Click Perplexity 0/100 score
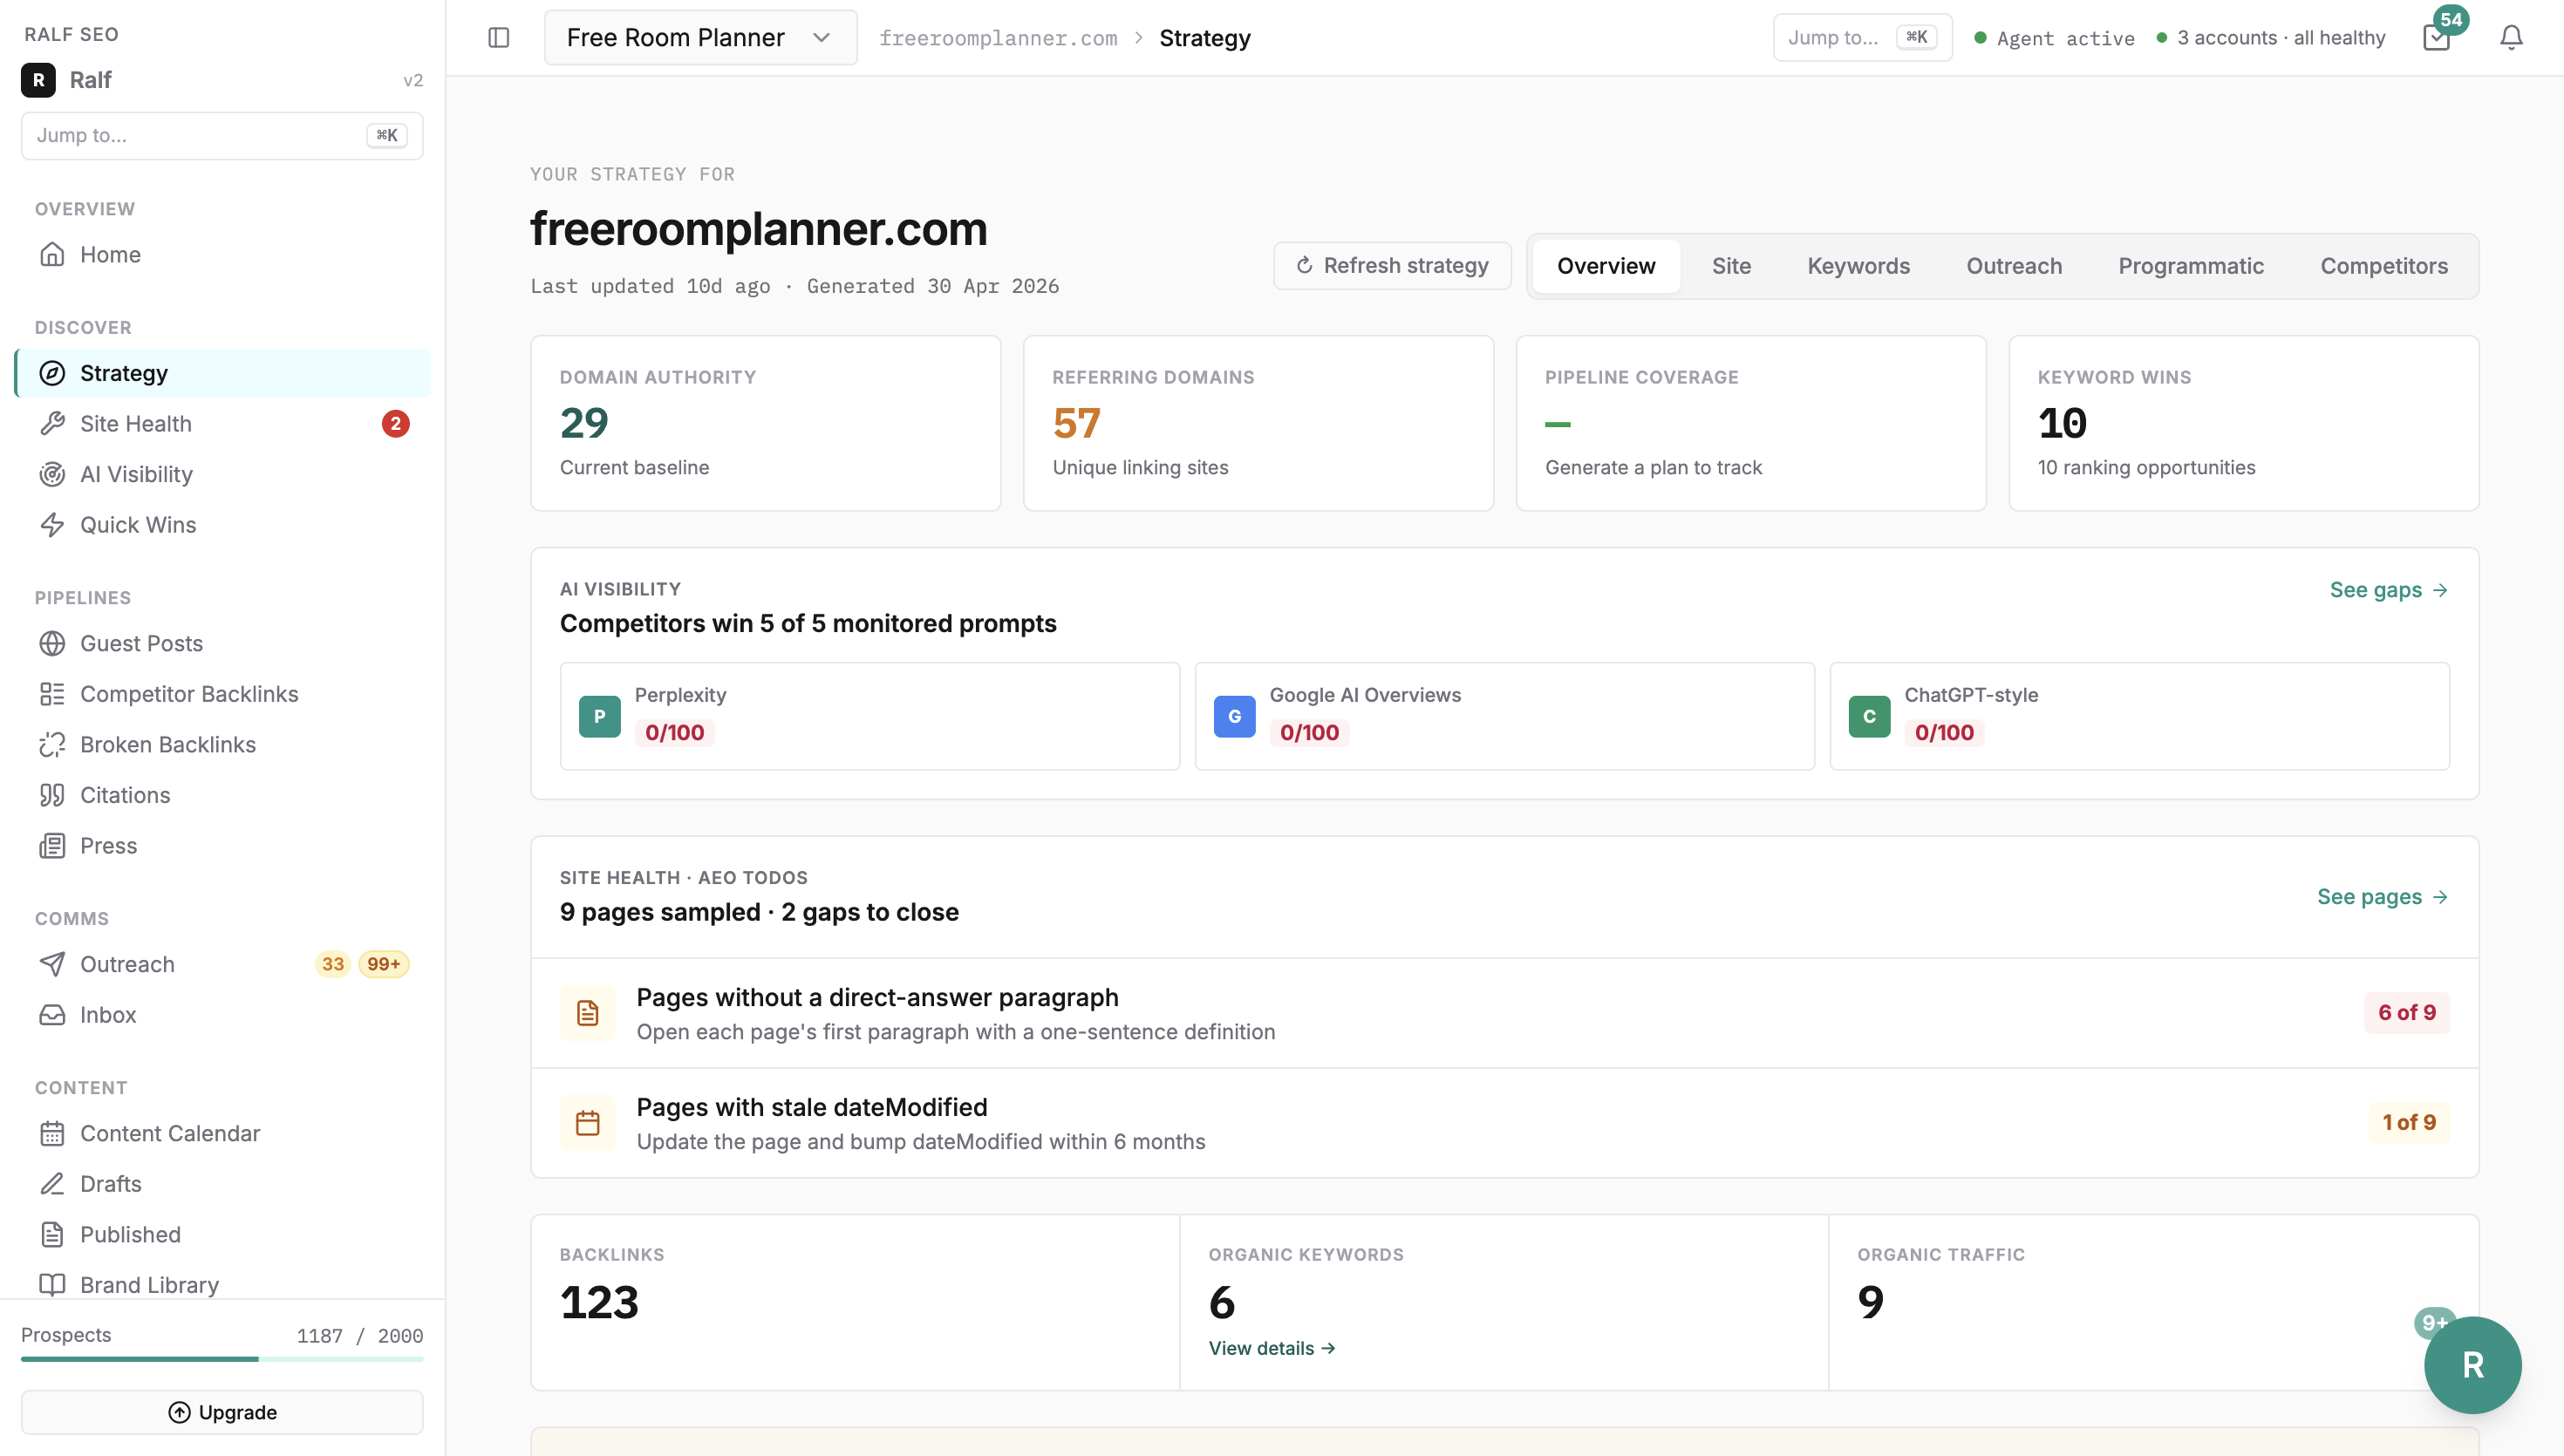 675,732
